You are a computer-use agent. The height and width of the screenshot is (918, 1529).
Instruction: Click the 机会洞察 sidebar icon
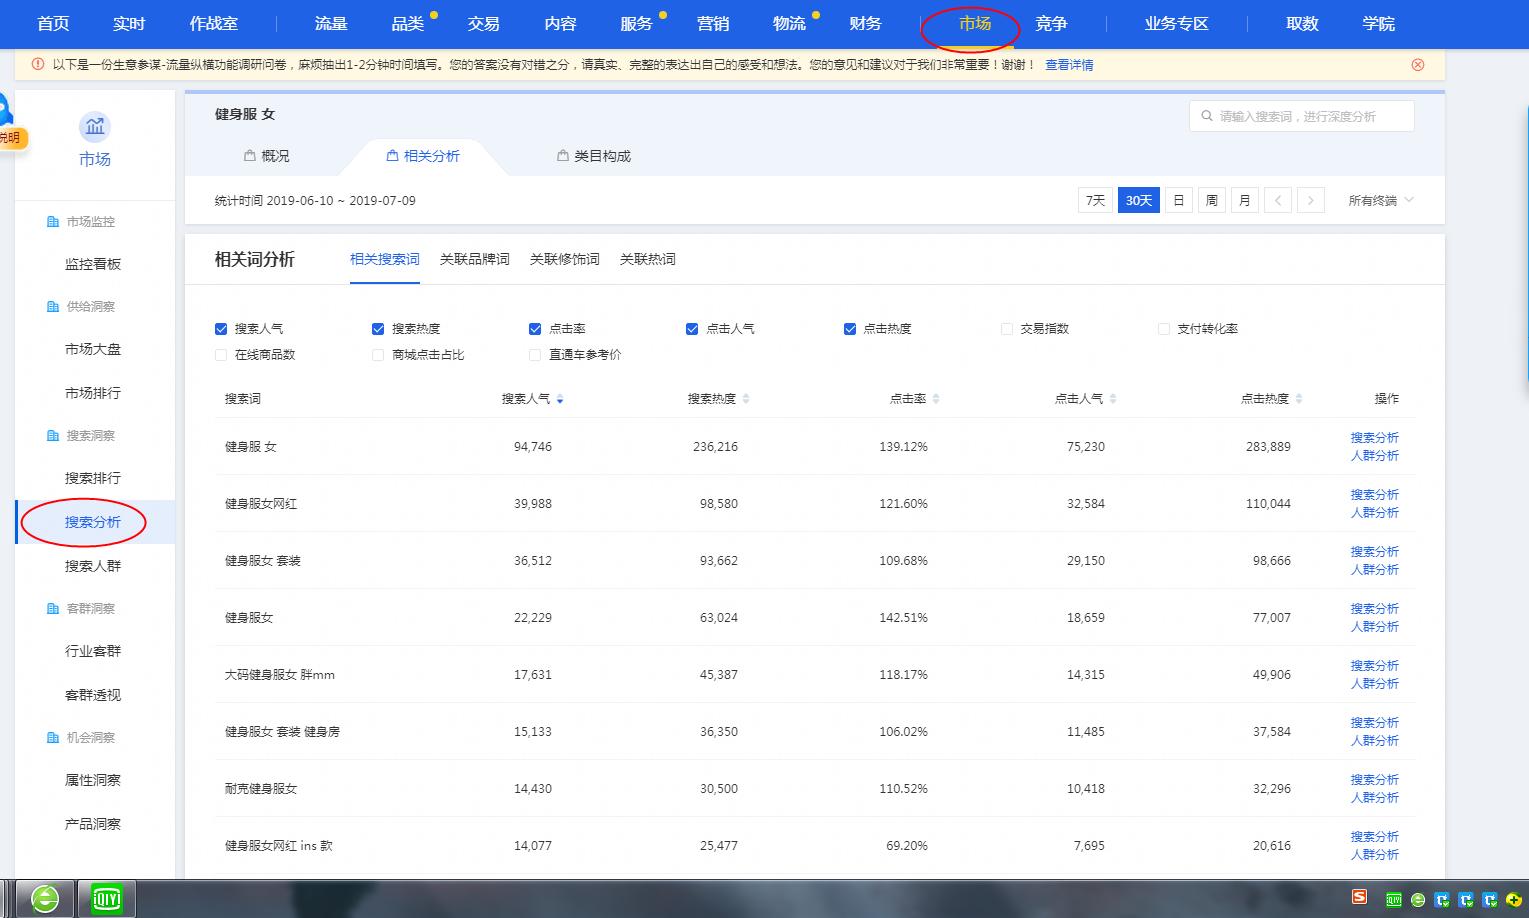pos(53,737)
